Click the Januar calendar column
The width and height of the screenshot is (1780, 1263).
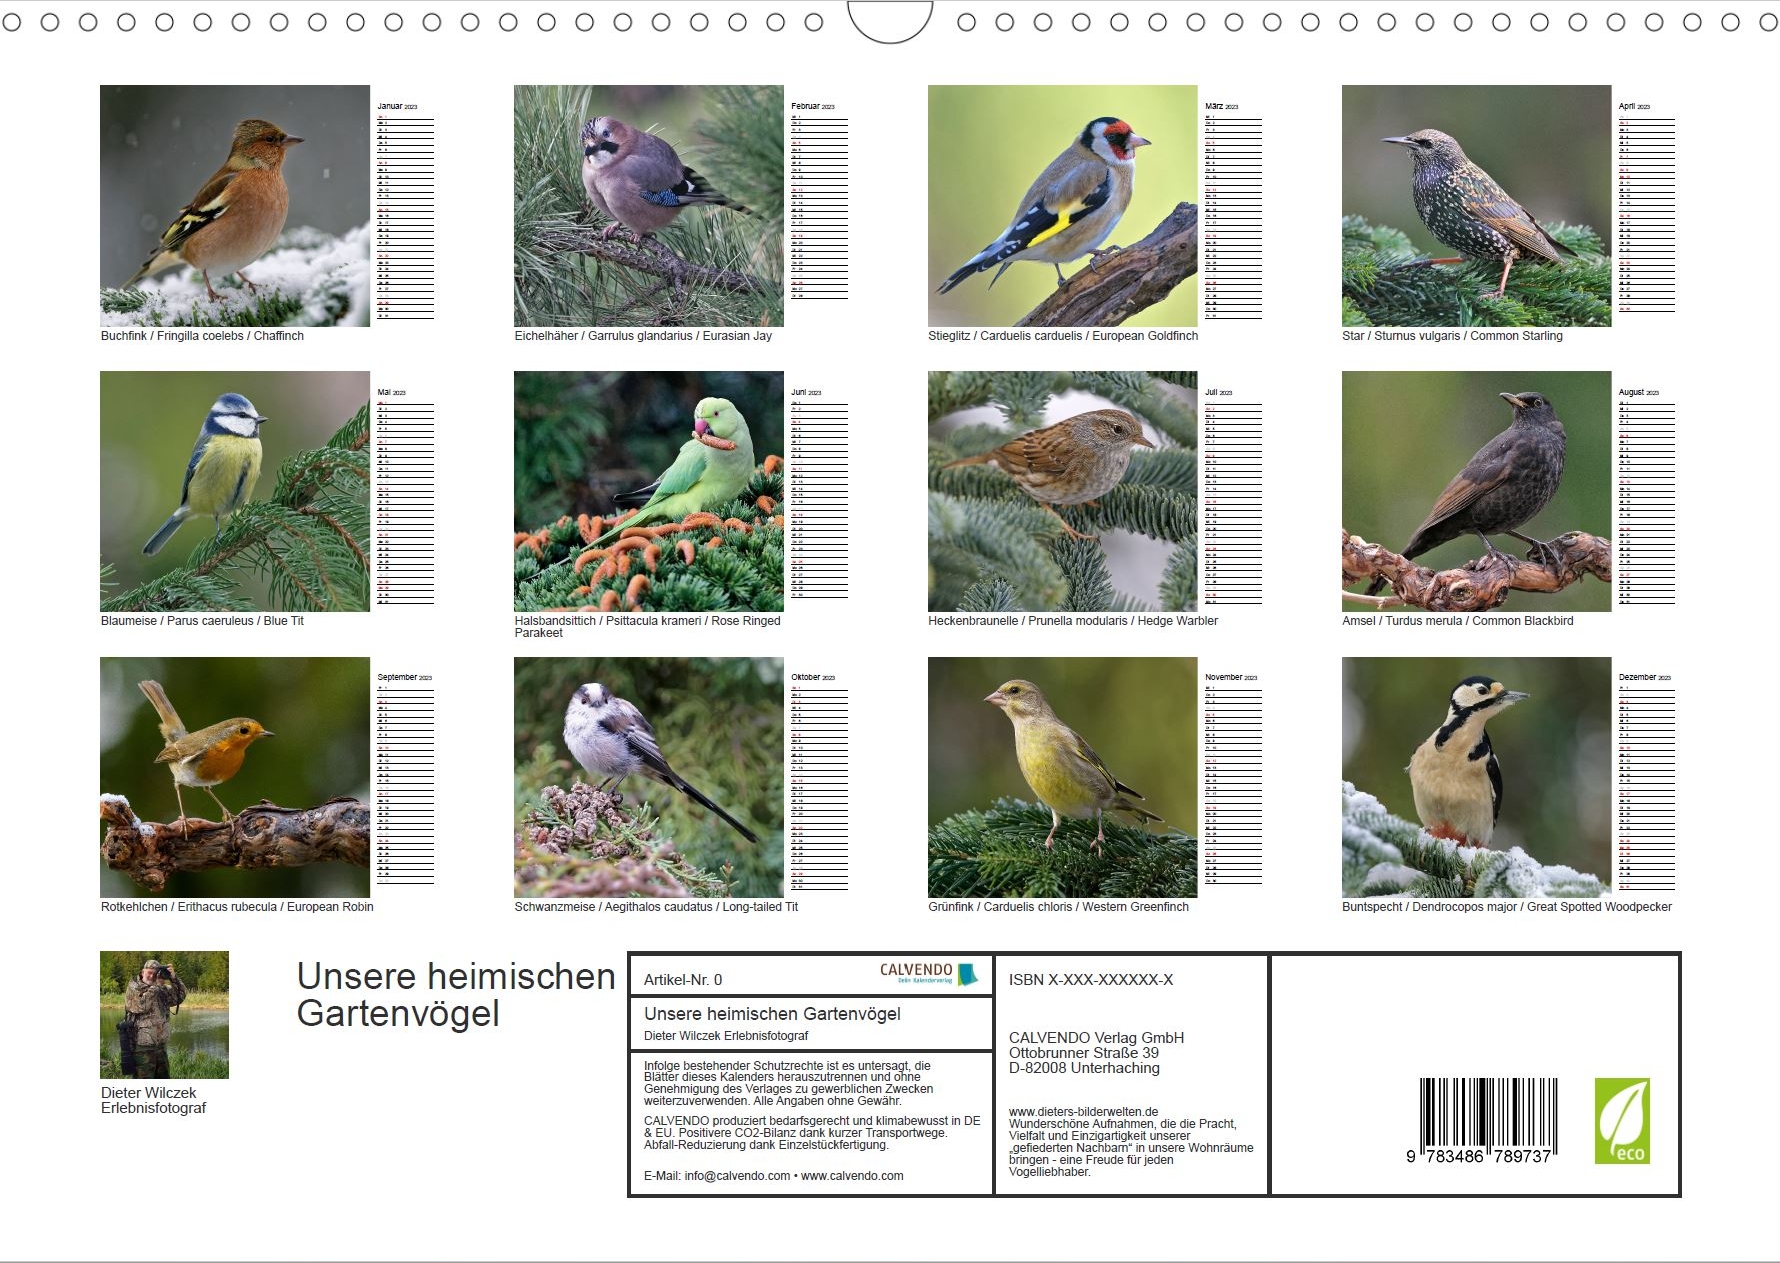point(405,210)
